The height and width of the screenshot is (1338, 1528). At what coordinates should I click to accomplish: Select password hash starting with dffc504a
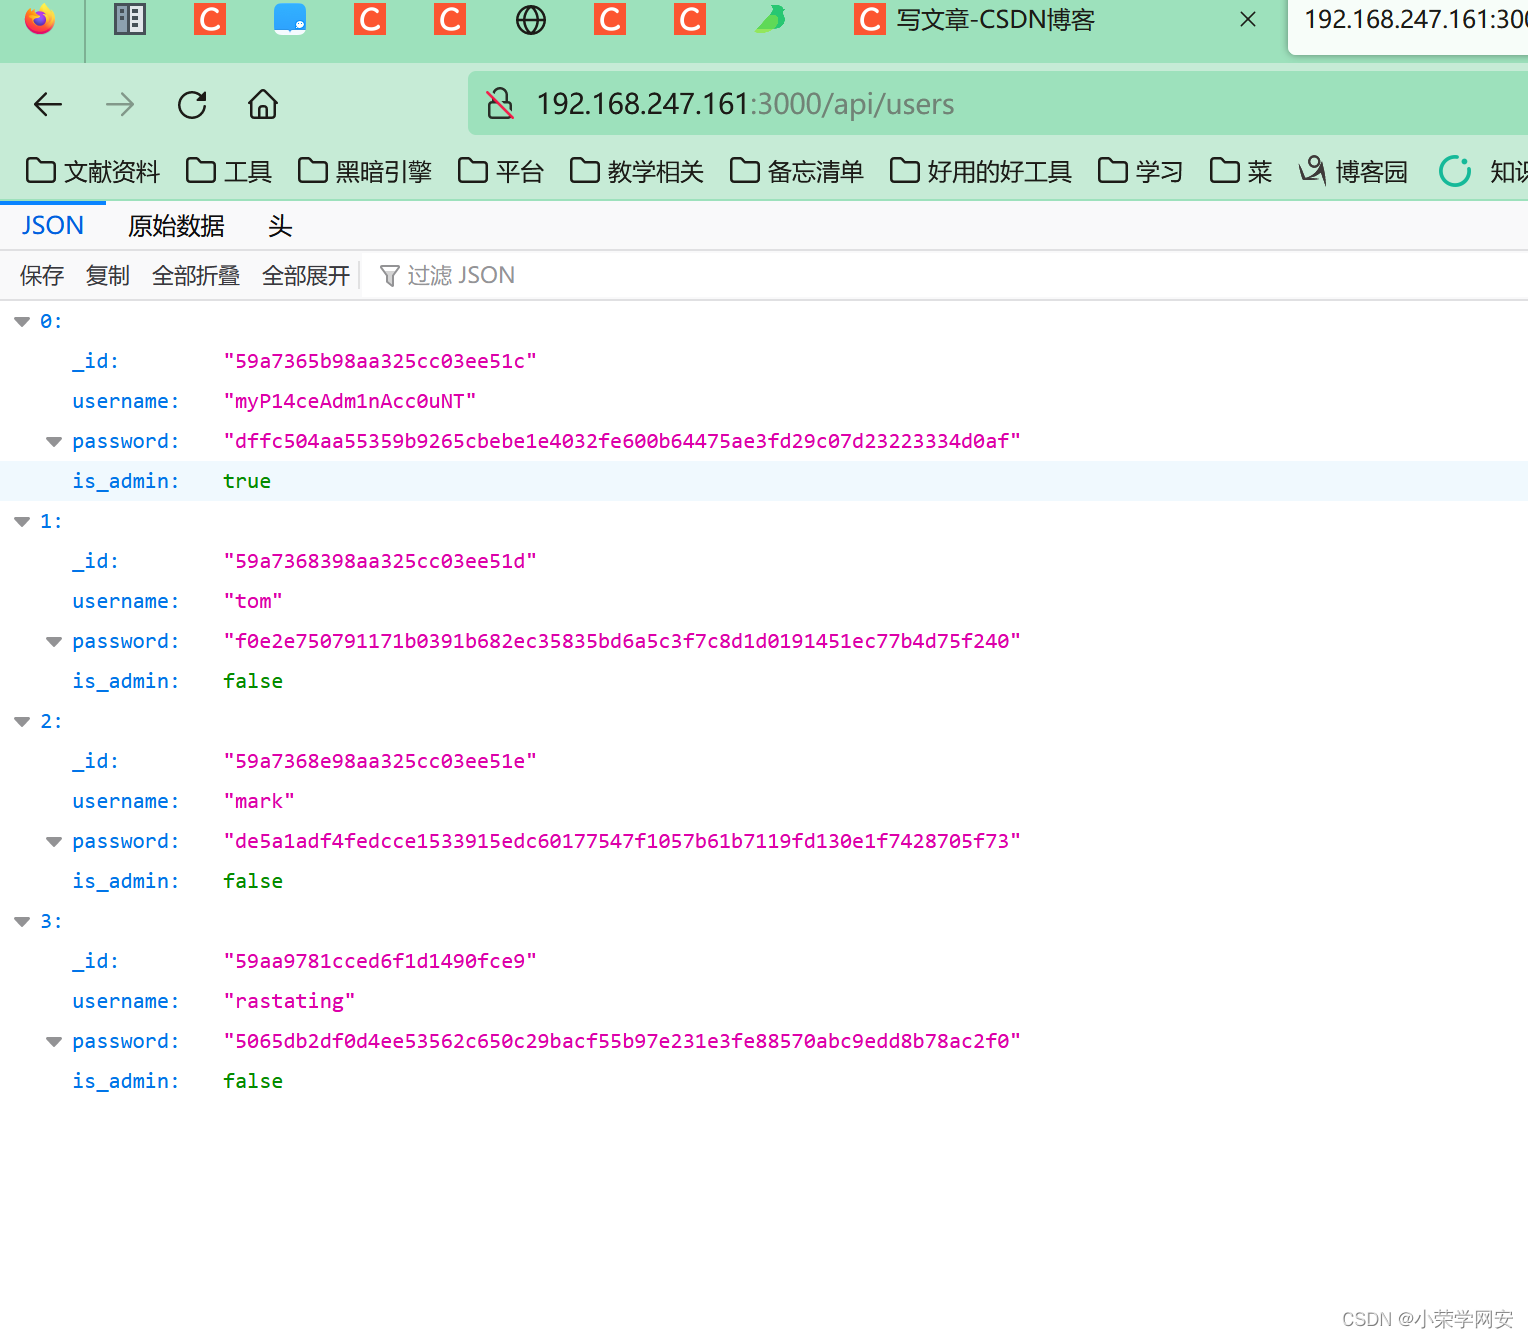(622, 441)
